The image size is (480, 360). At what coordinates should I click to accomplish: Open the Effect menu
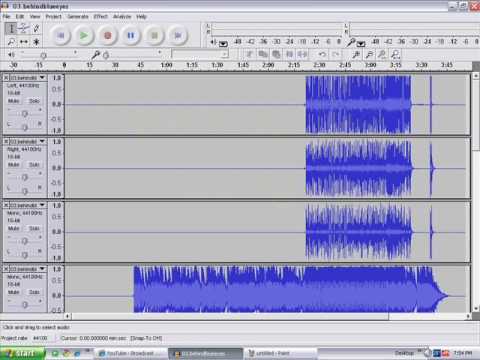pyautogui.click(x=101, y=16)
